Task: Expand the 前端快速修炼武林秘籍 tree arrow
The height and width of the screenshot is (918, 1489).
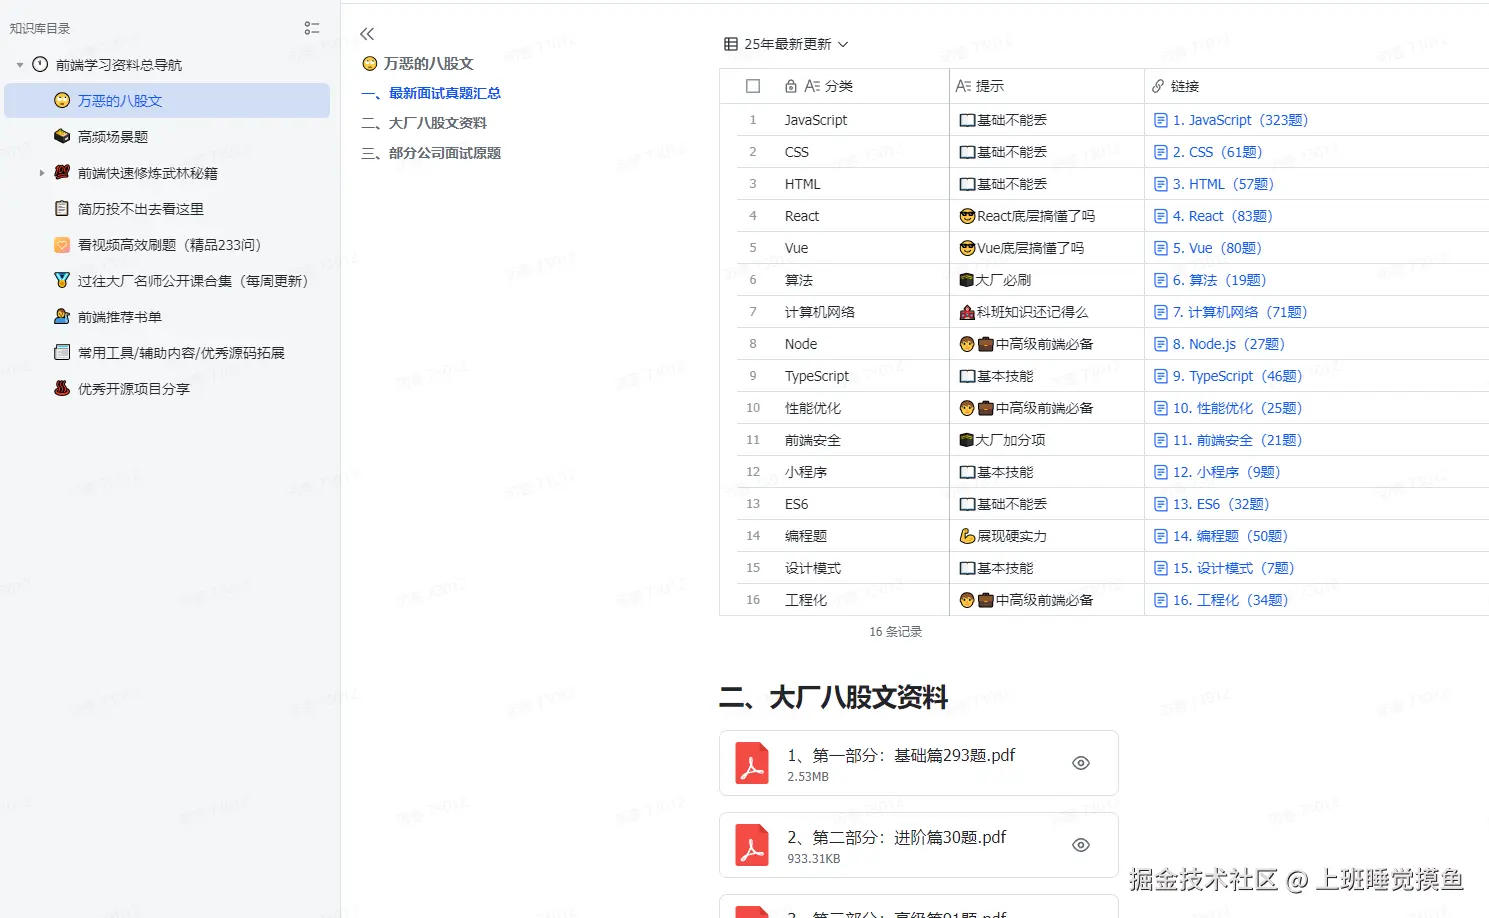Action: (42, 173)
